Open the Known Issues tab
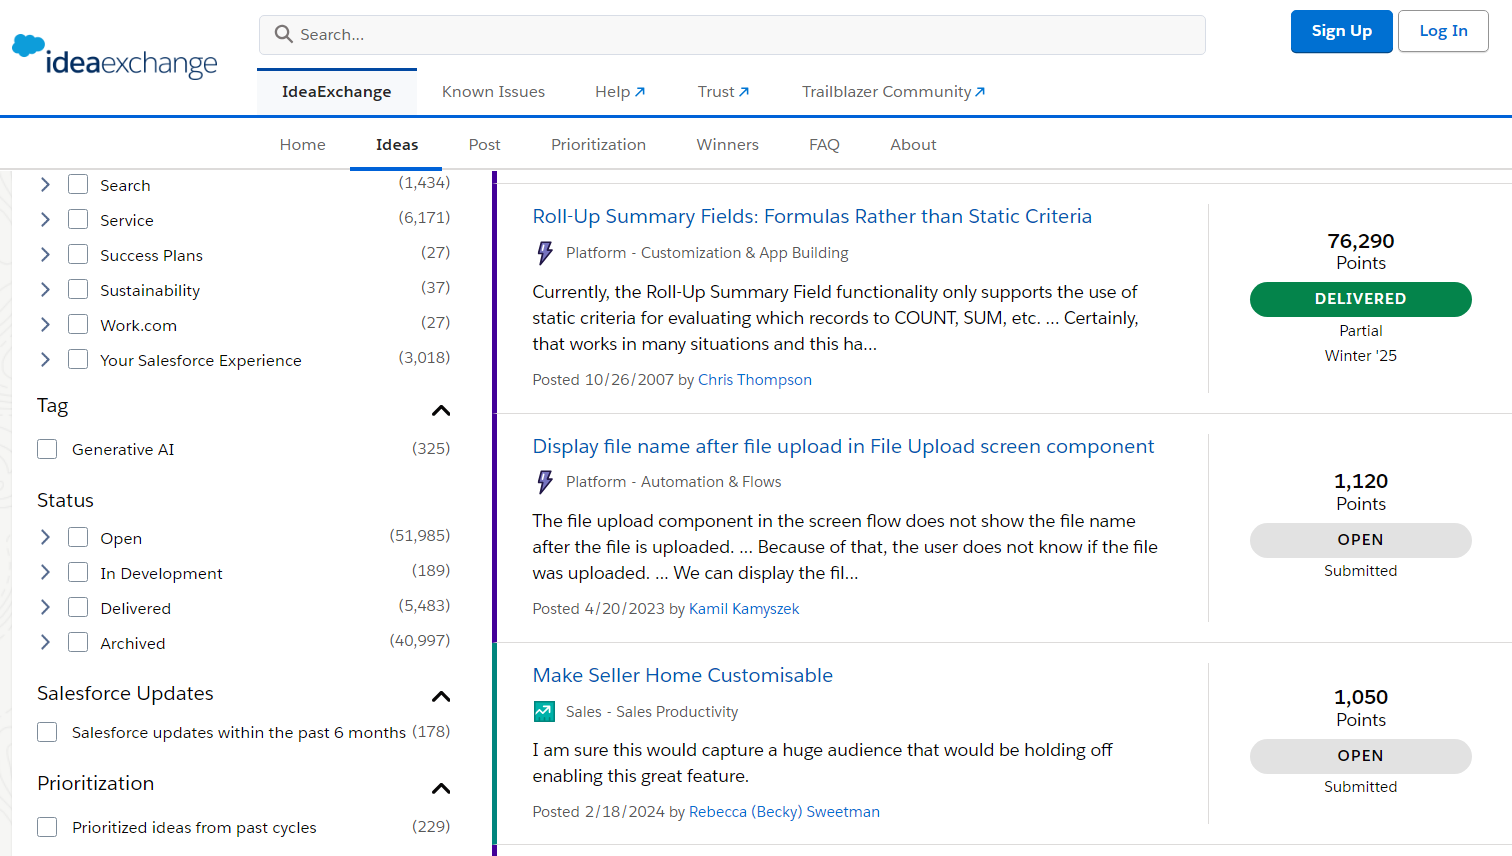1512x856 pixels. (494, 92)
